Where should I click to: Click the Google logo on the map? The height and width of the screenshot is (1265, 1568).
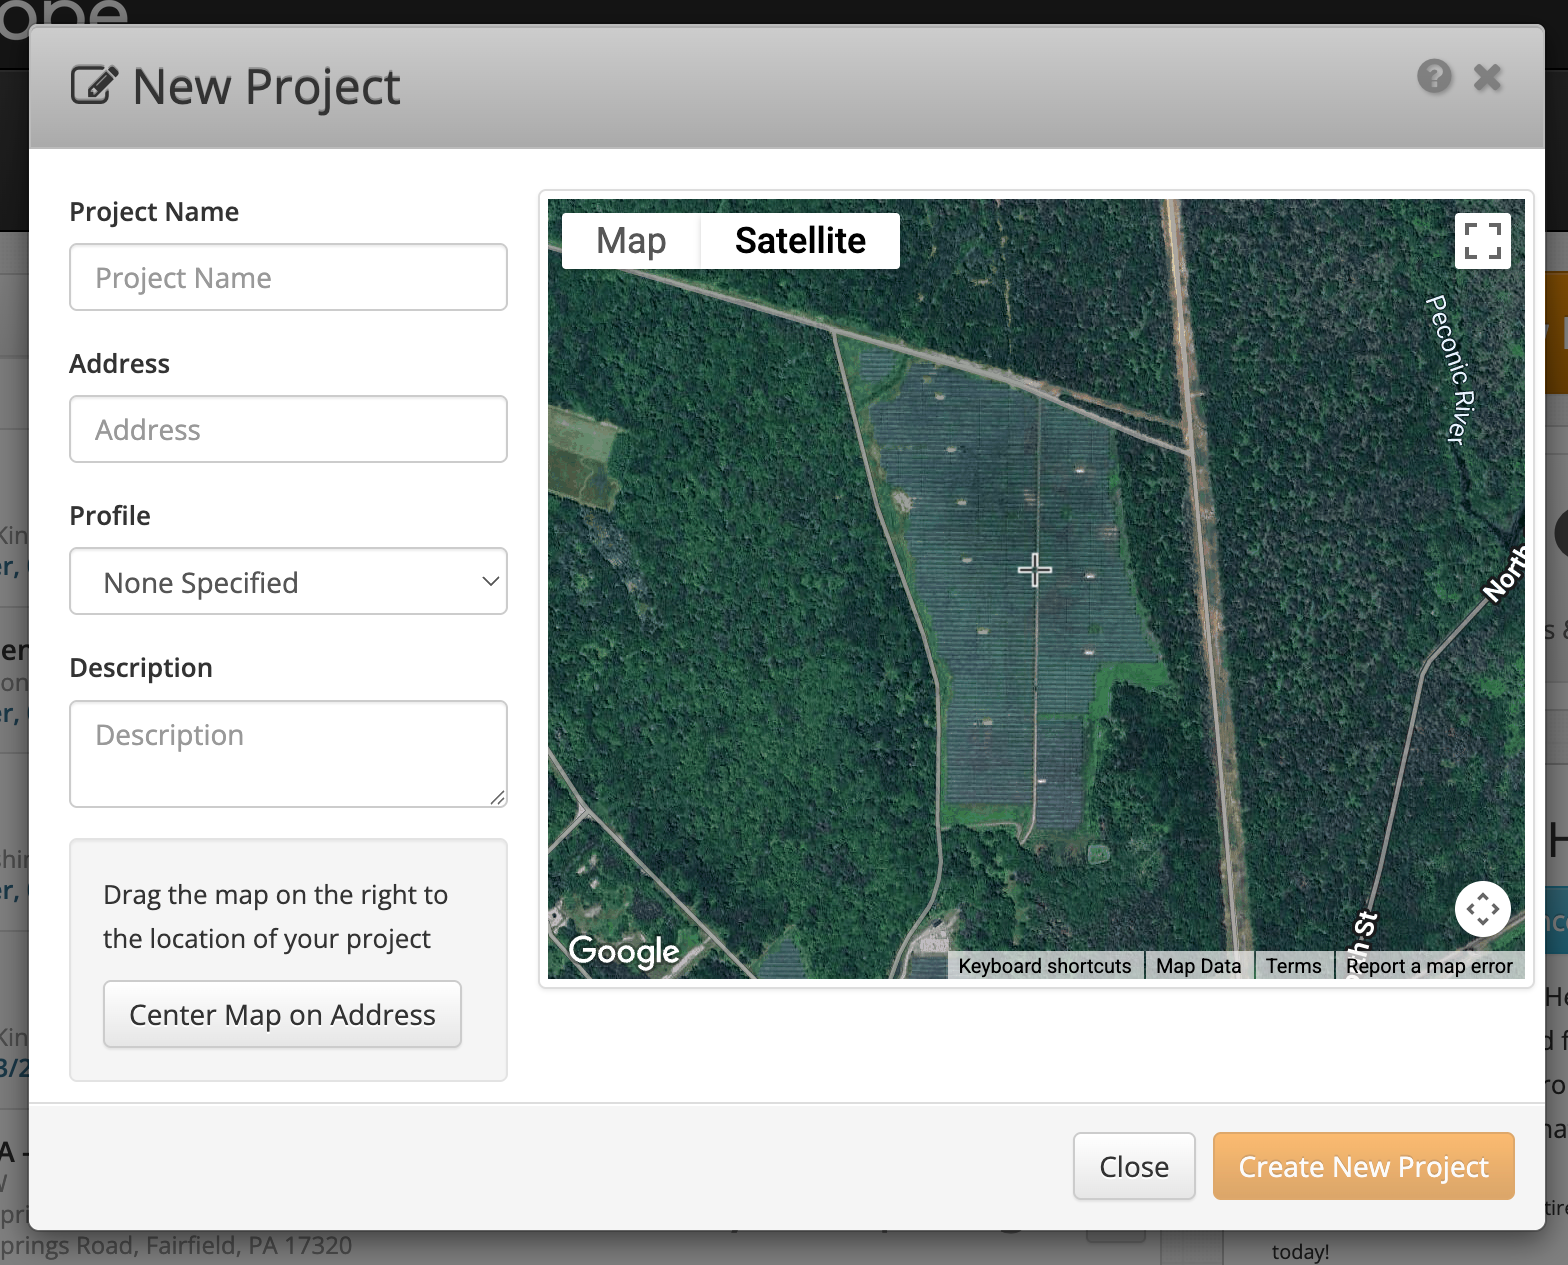(x=624, y=950)
